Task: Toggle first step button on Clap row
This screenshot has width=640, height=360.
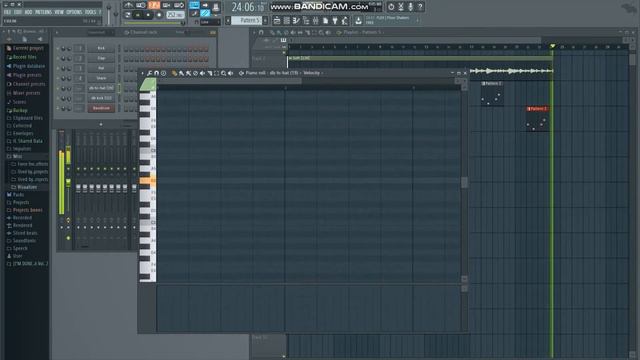Action: (x=126, y=60)
